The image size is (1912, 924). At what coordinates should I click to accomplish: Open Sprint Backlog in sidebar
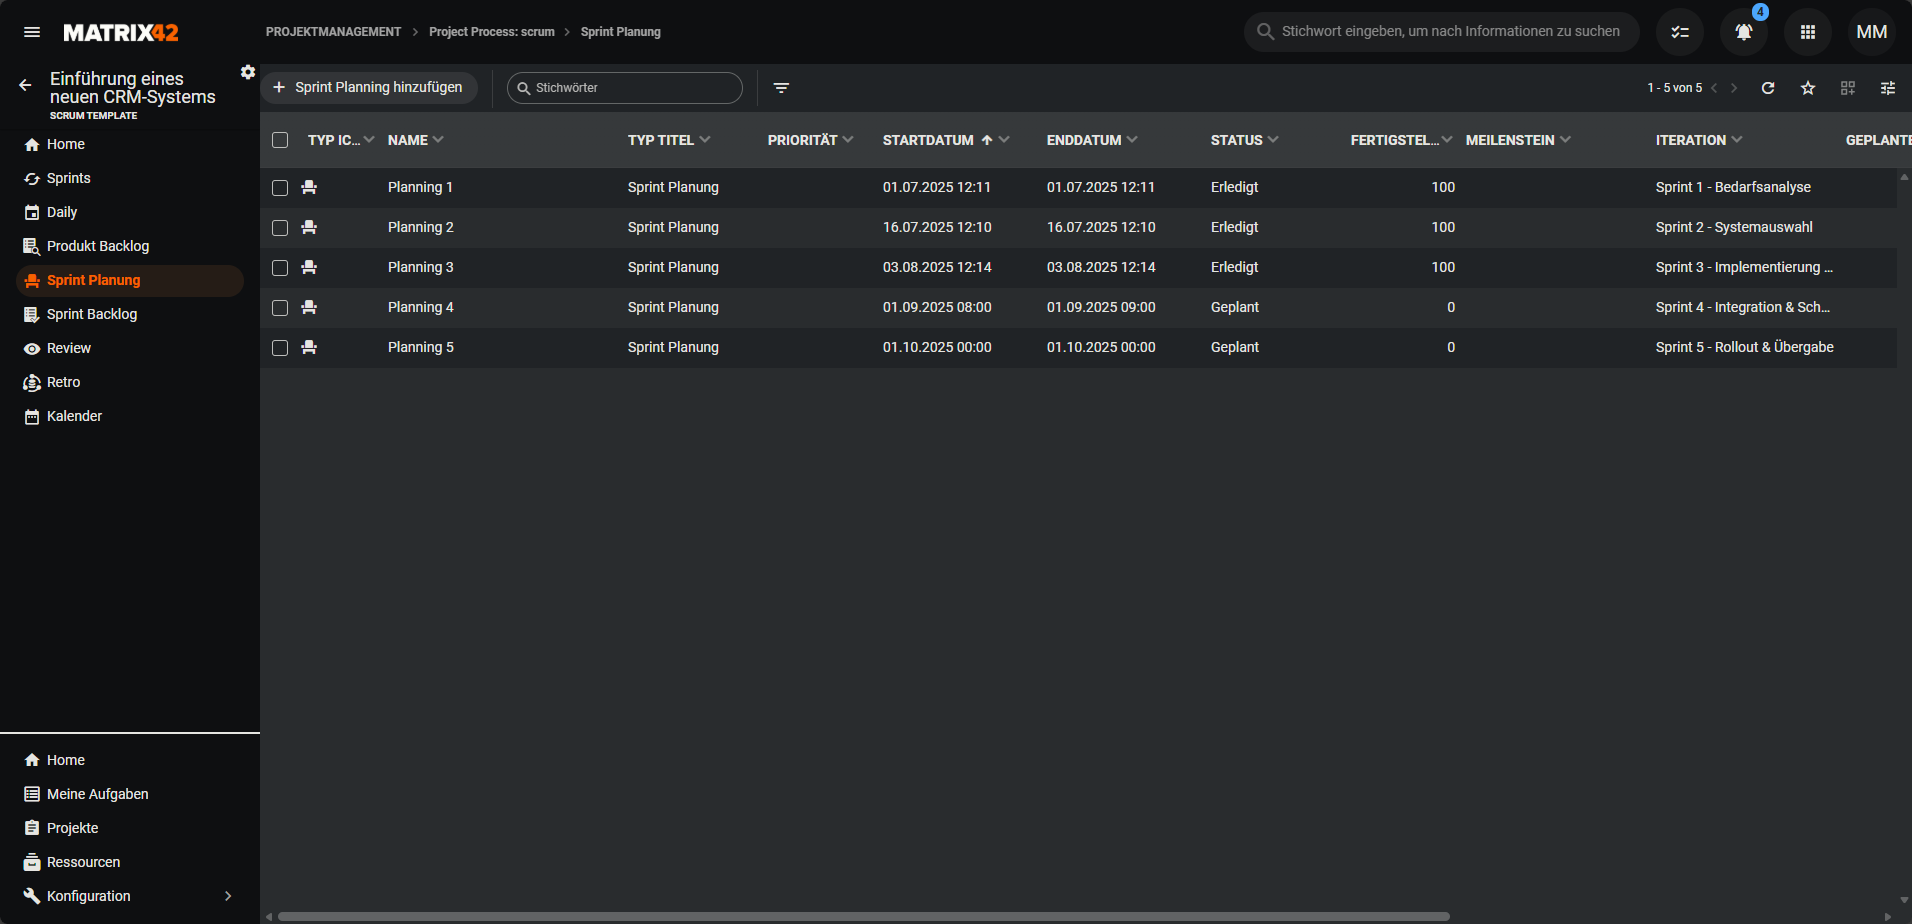coord(92,314)
